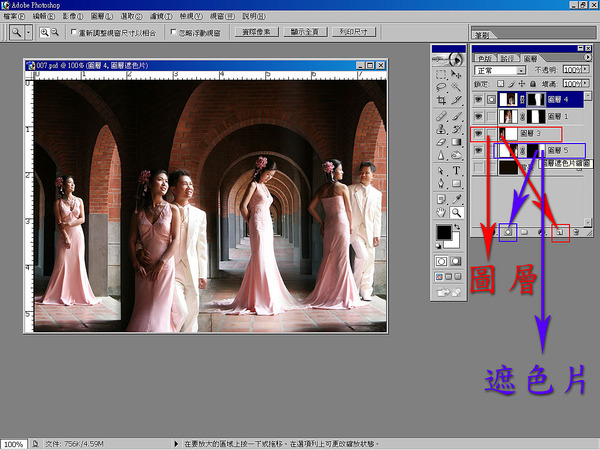Swap foreground and background colors
The height and width of the screenshot is (450, 600).
coord(457,227)
